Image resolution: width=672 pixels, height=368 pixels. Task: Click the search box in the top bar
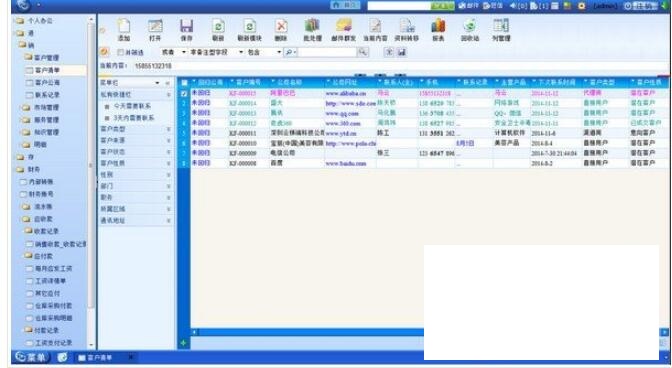[x=399, y=6]
